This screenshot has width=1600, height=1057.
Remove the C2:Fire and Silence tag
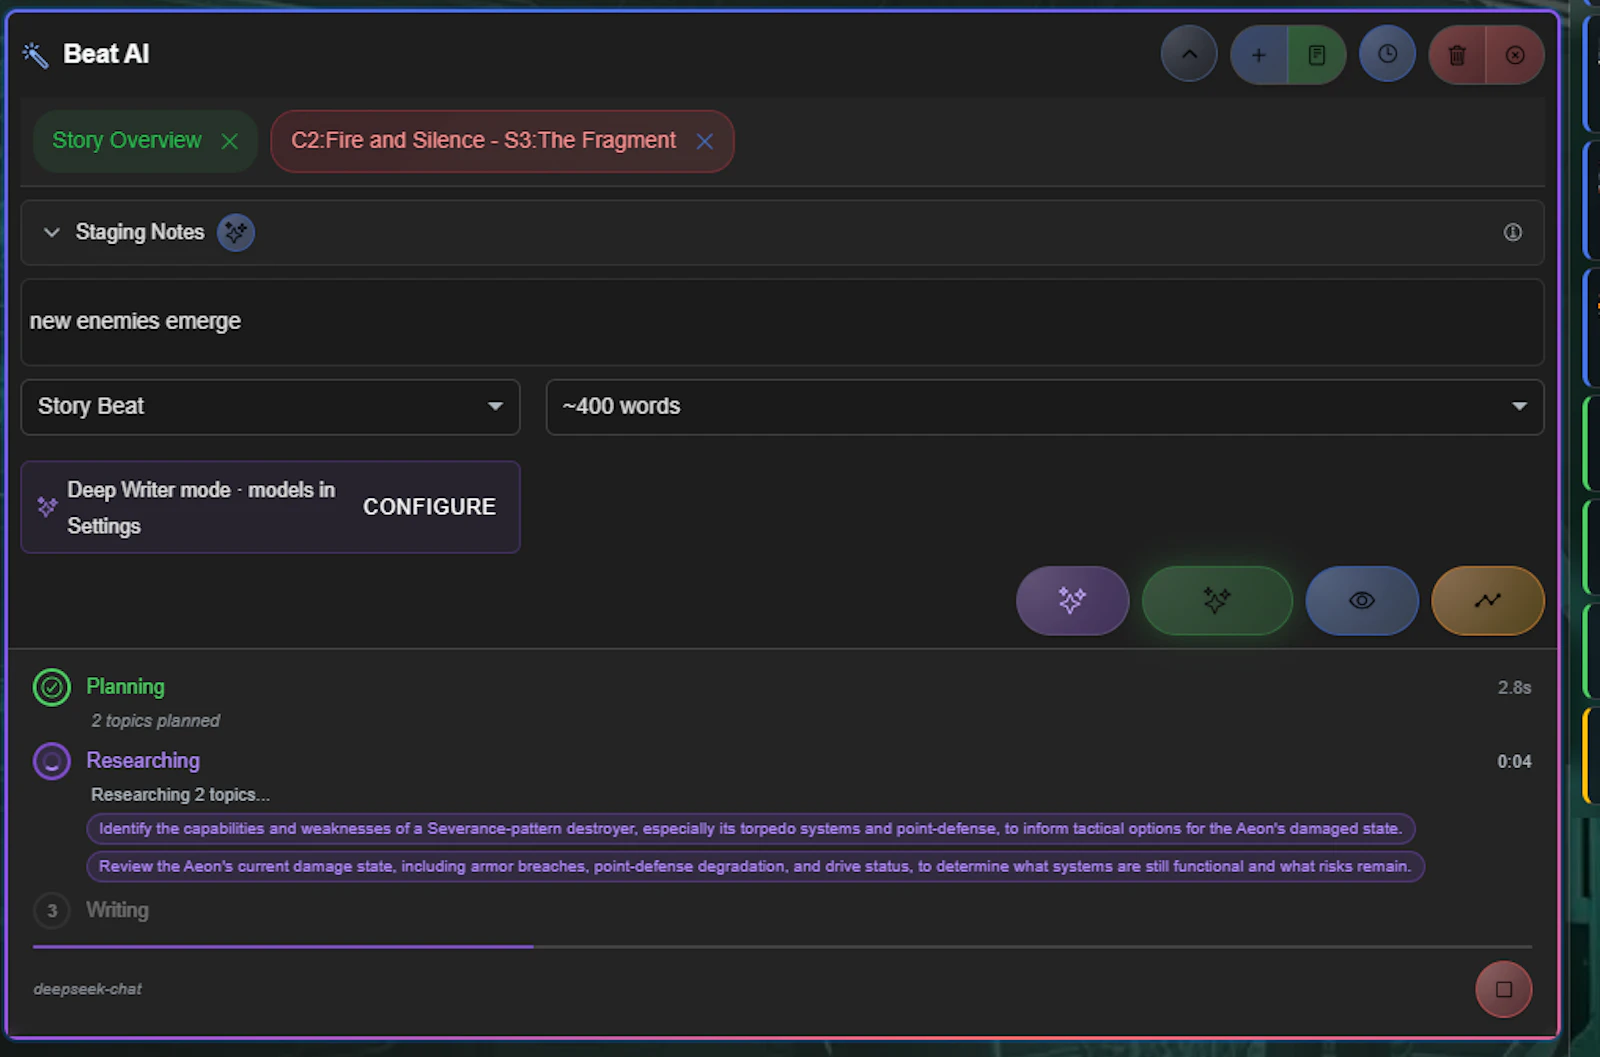tap(705, 141)
